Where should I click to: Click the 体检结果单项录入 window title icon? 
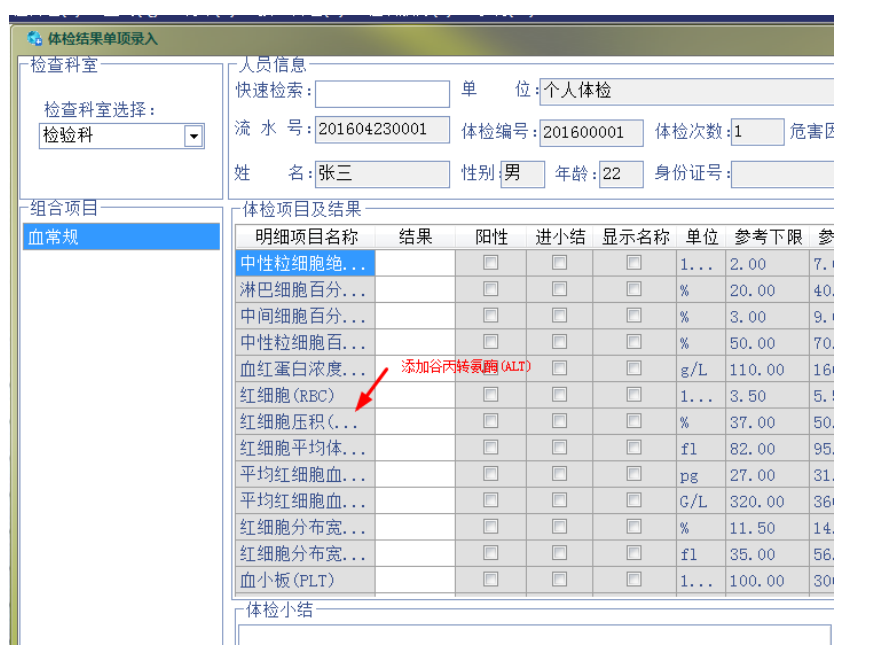pyautogui.click(x=34, y=38)
